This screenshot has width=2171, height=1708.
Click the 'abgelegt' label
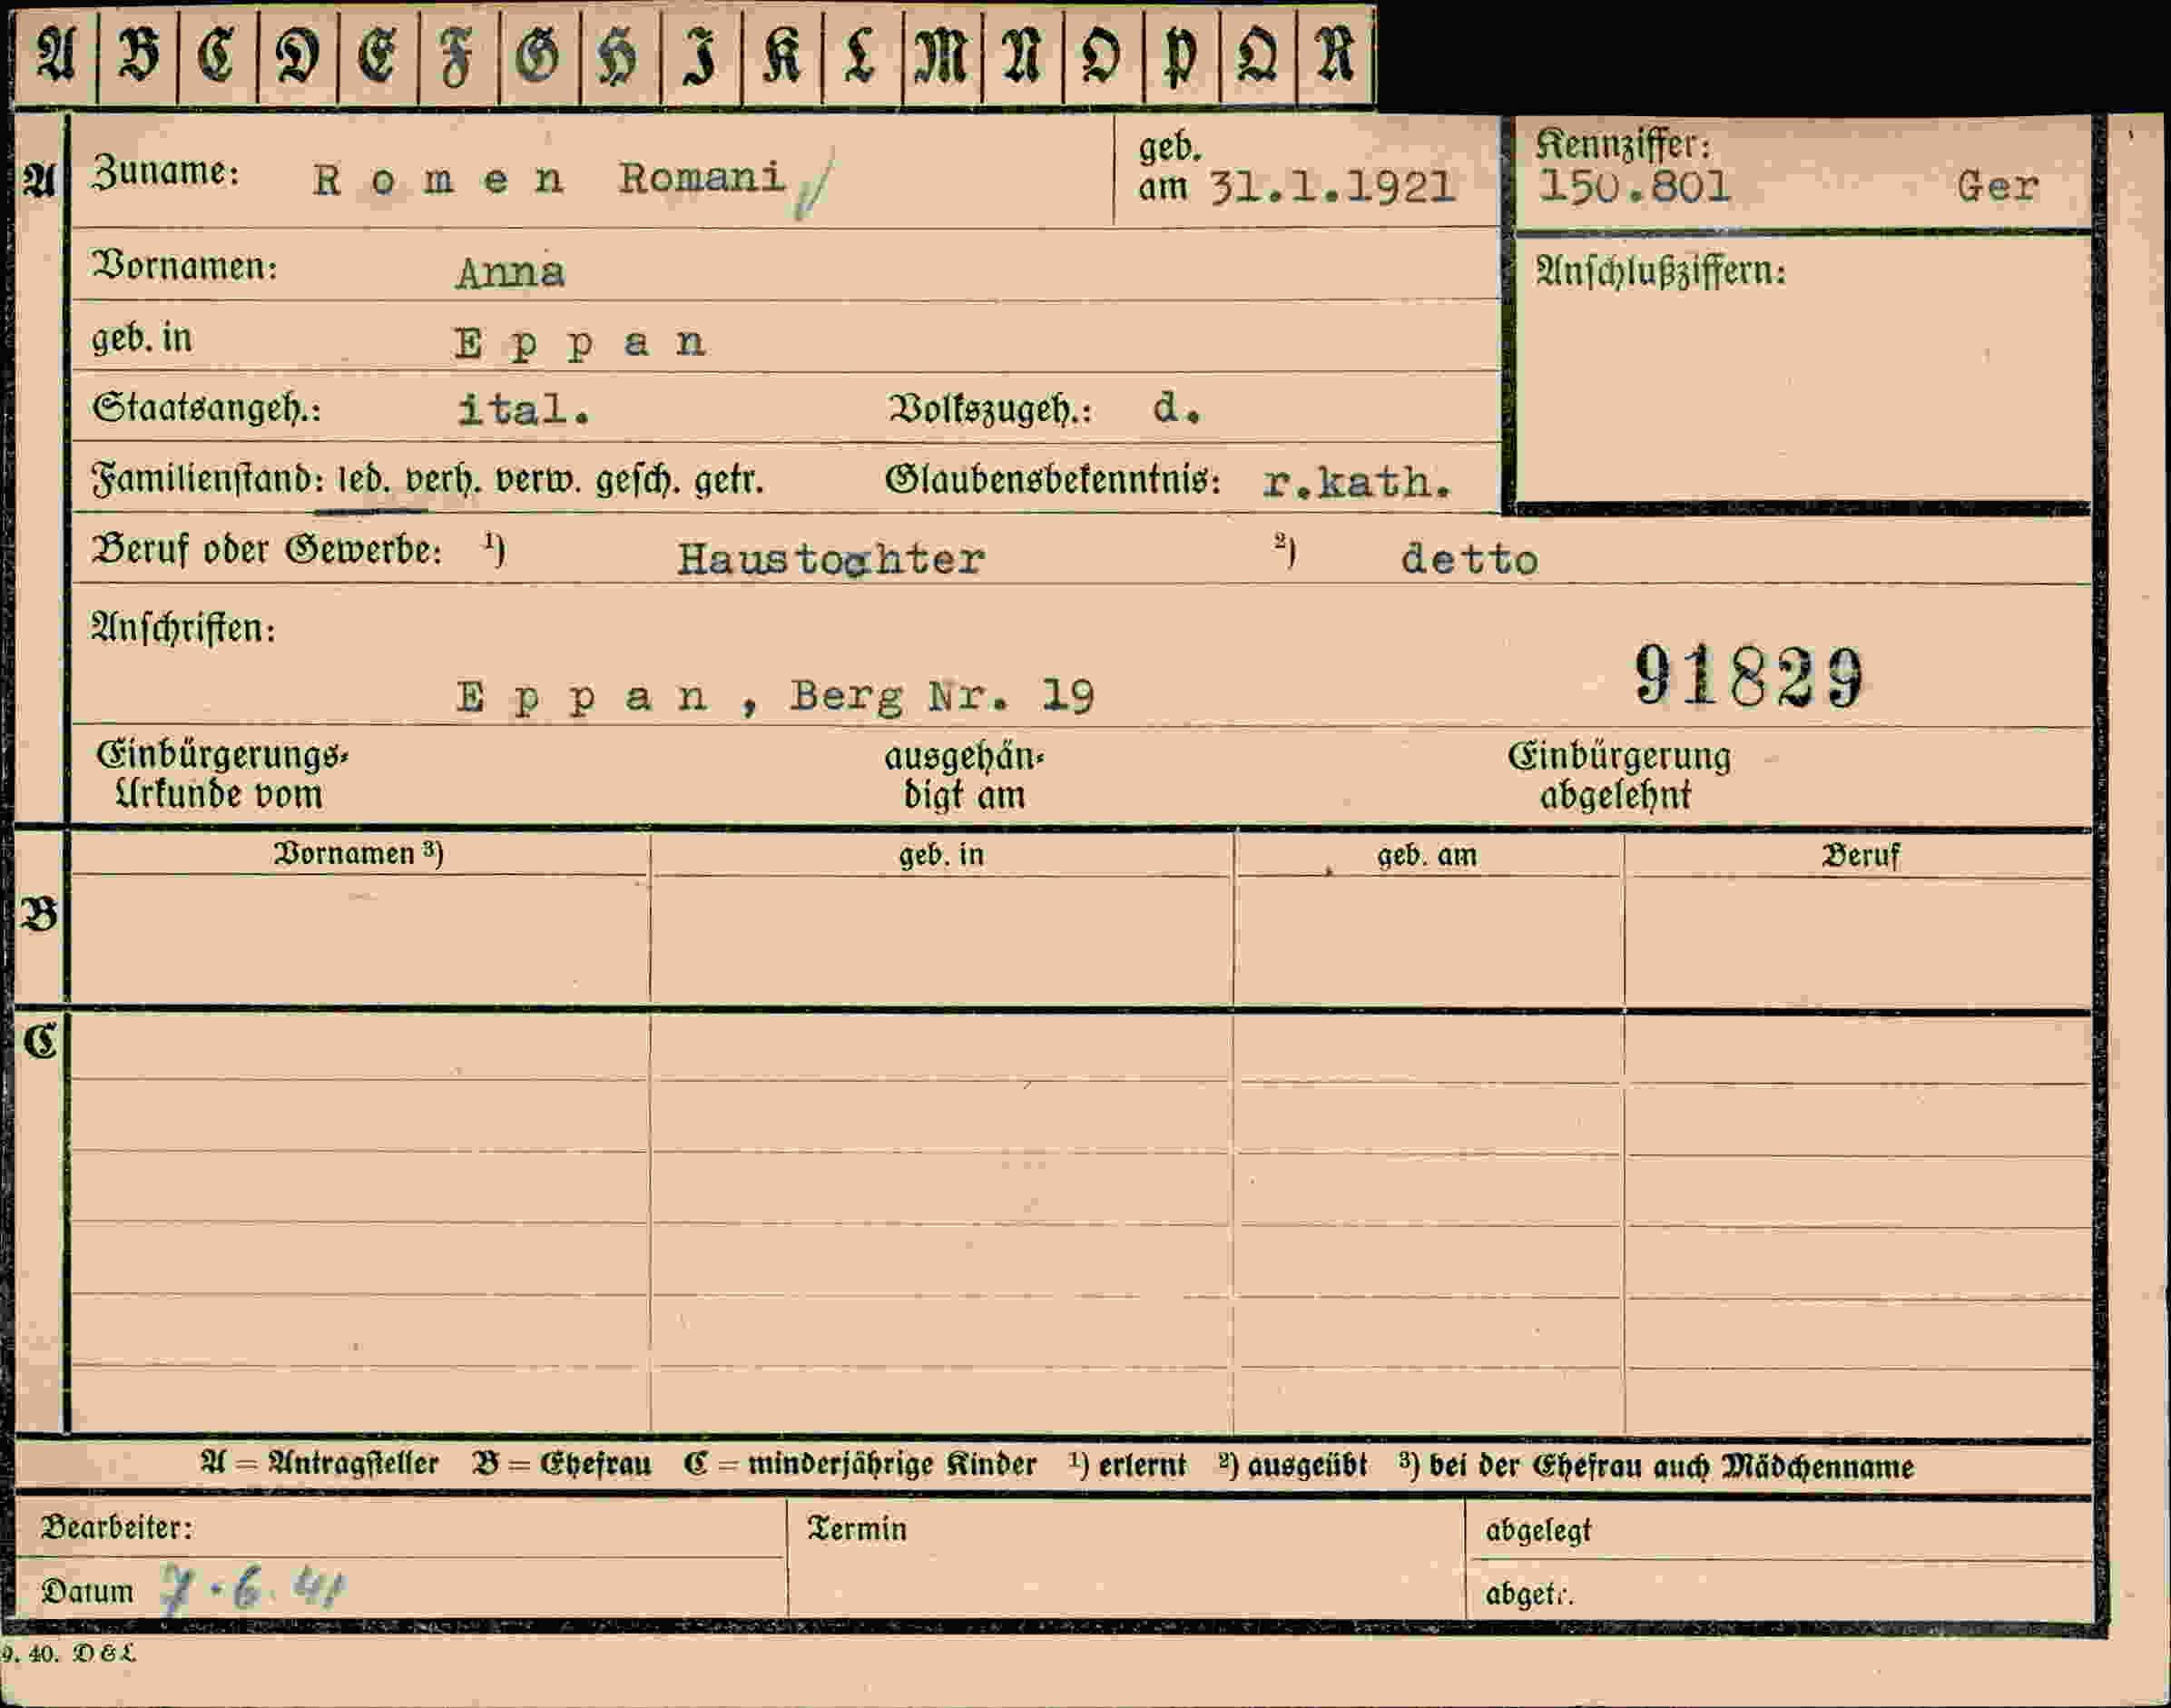click(1538, 1531)
